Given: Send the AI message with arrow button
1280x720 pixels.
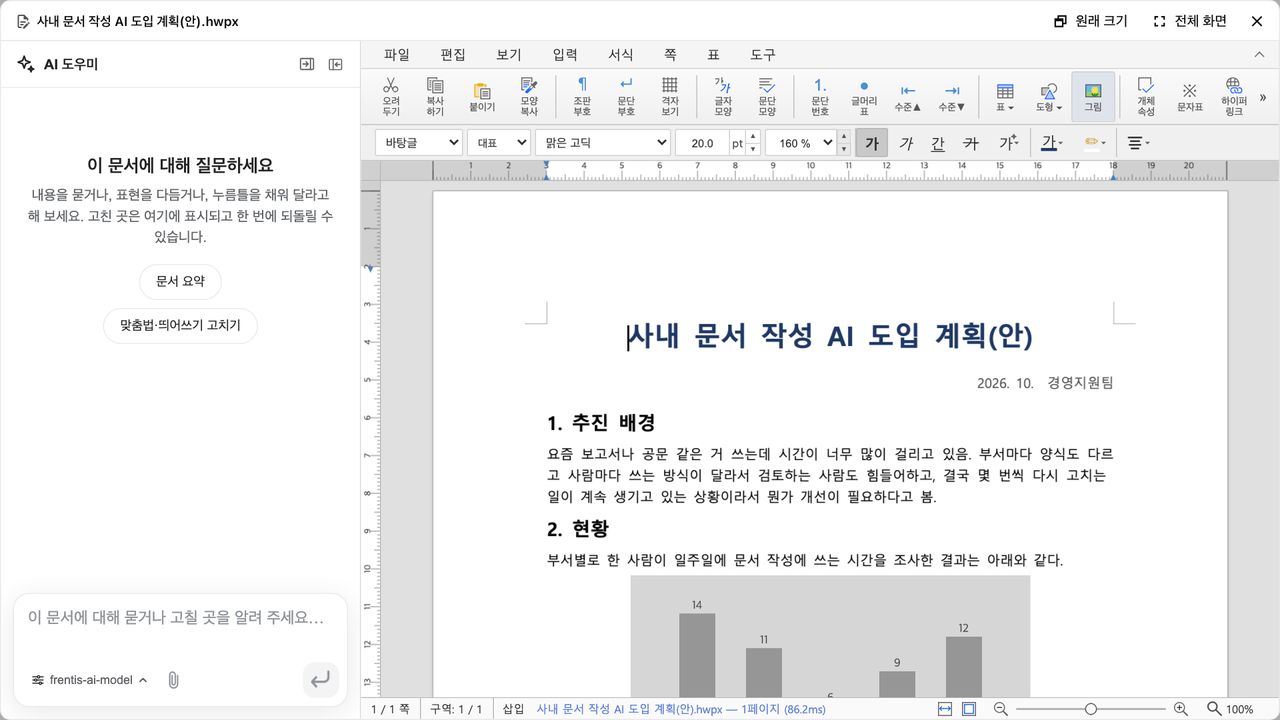Looking at the screenshot, I should 320,680.
